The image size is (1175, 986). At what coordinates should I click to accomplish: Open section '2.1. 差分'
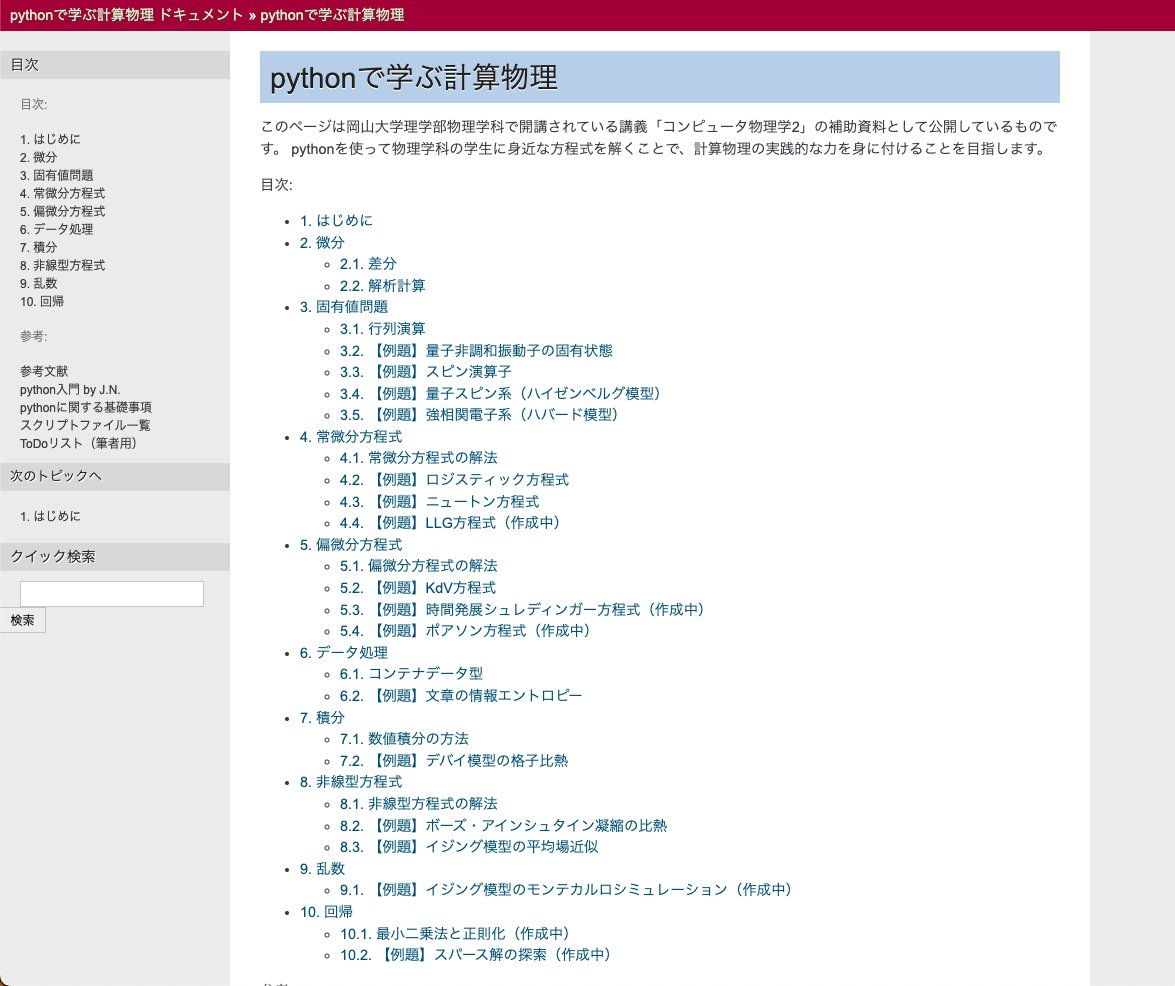pyautogui.click(x=368, y=264)
